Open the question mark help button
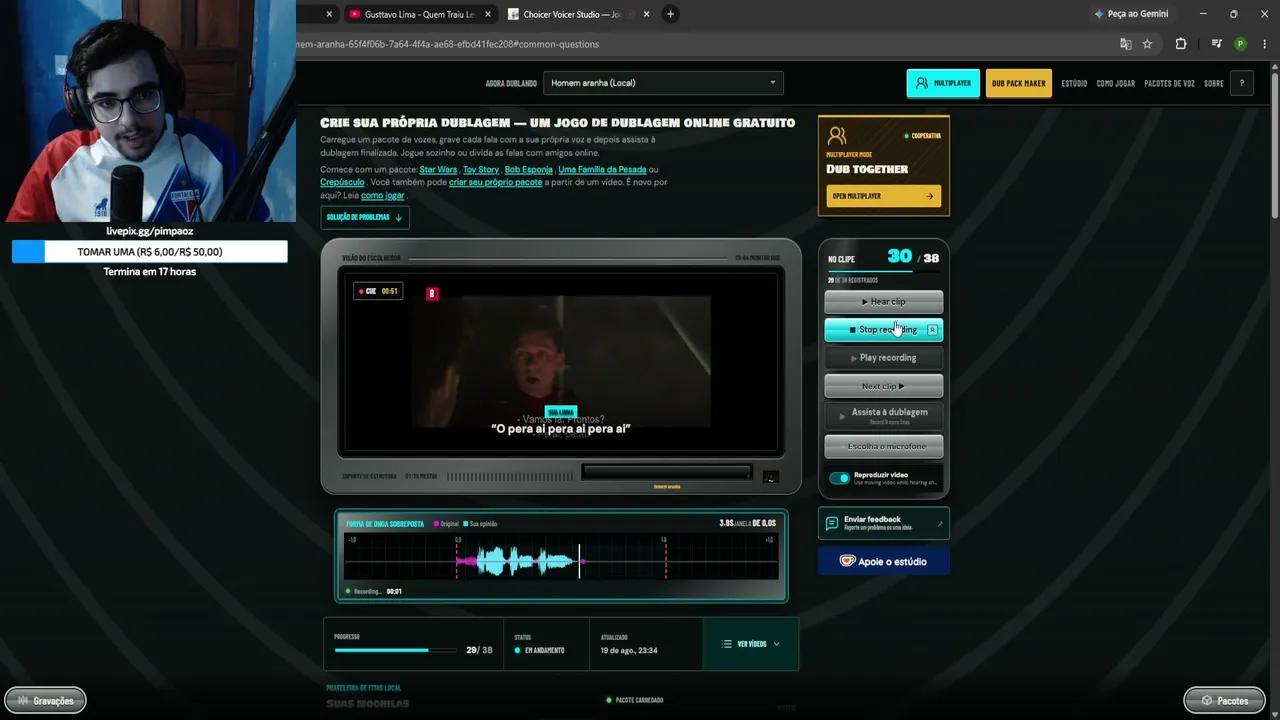 [1241, 83]
